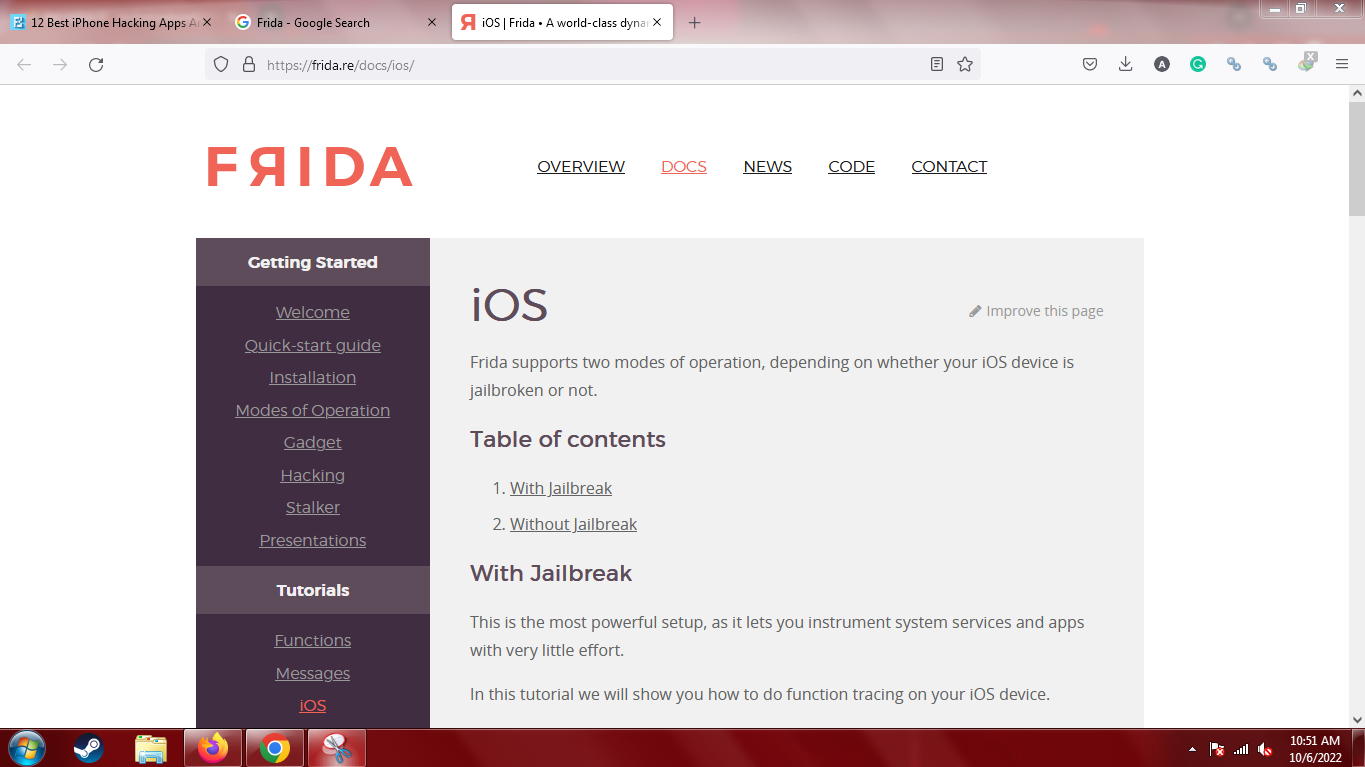
Task: Open the Messages tutorial link
Action: pyautogui.click(x=313, y=673)
